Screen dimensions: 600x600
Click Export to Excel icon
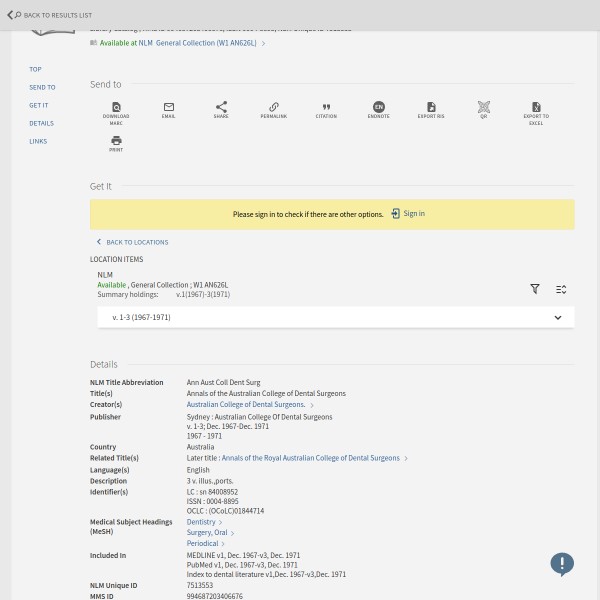pos(536,107)
